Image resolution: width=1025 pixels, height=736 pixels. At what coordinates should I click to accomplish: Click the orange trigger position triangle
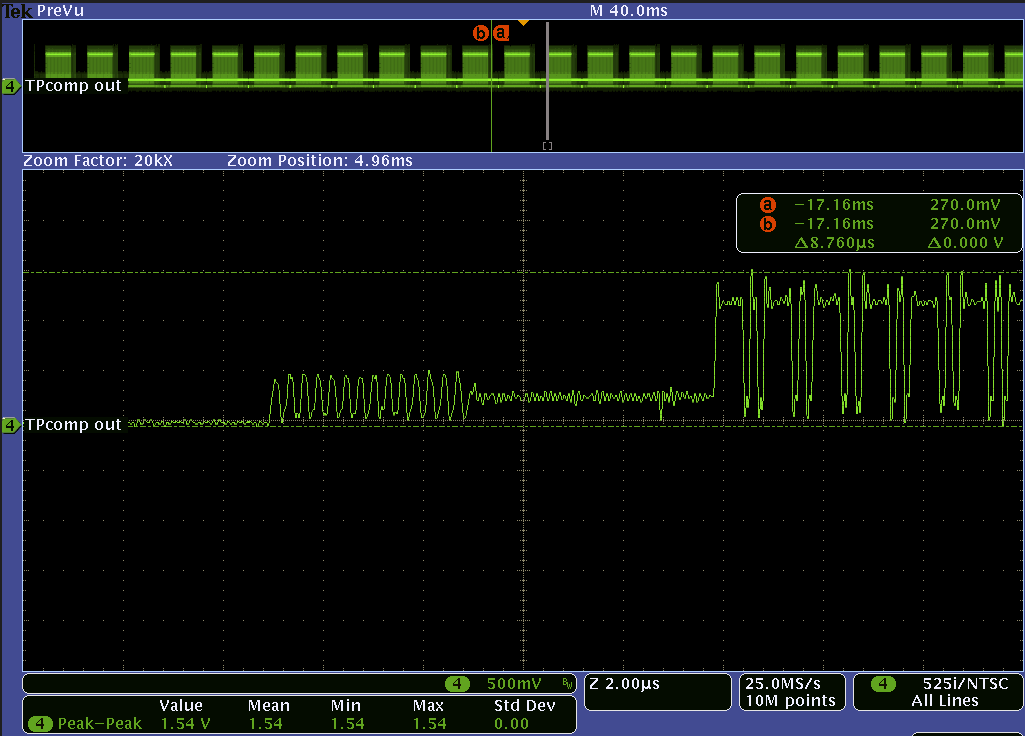(x=523, y=23)
